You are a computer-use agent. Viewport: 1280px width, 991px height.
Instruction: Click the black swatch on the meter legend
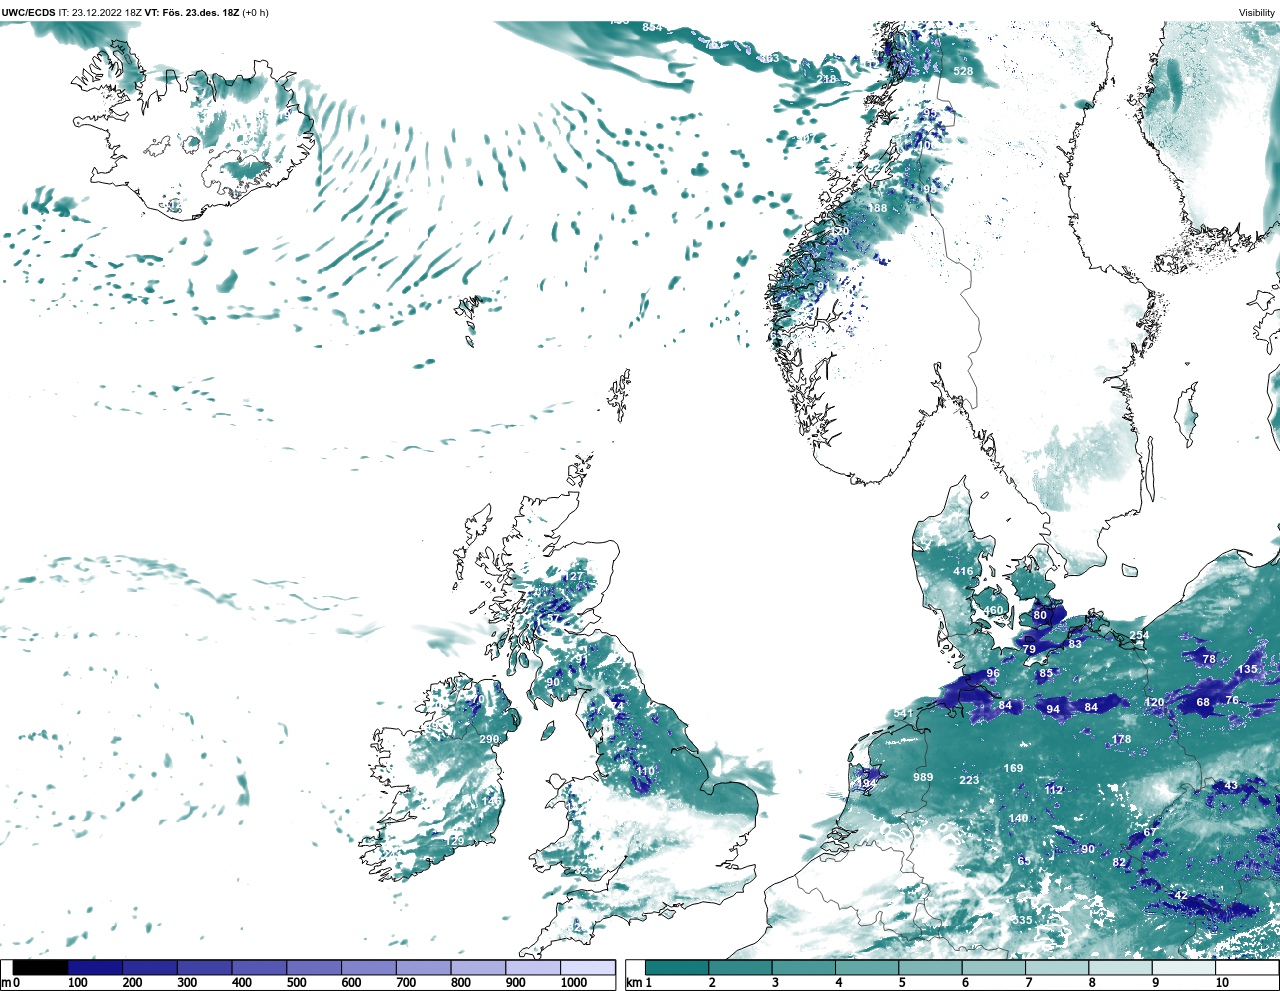[40, 968]
